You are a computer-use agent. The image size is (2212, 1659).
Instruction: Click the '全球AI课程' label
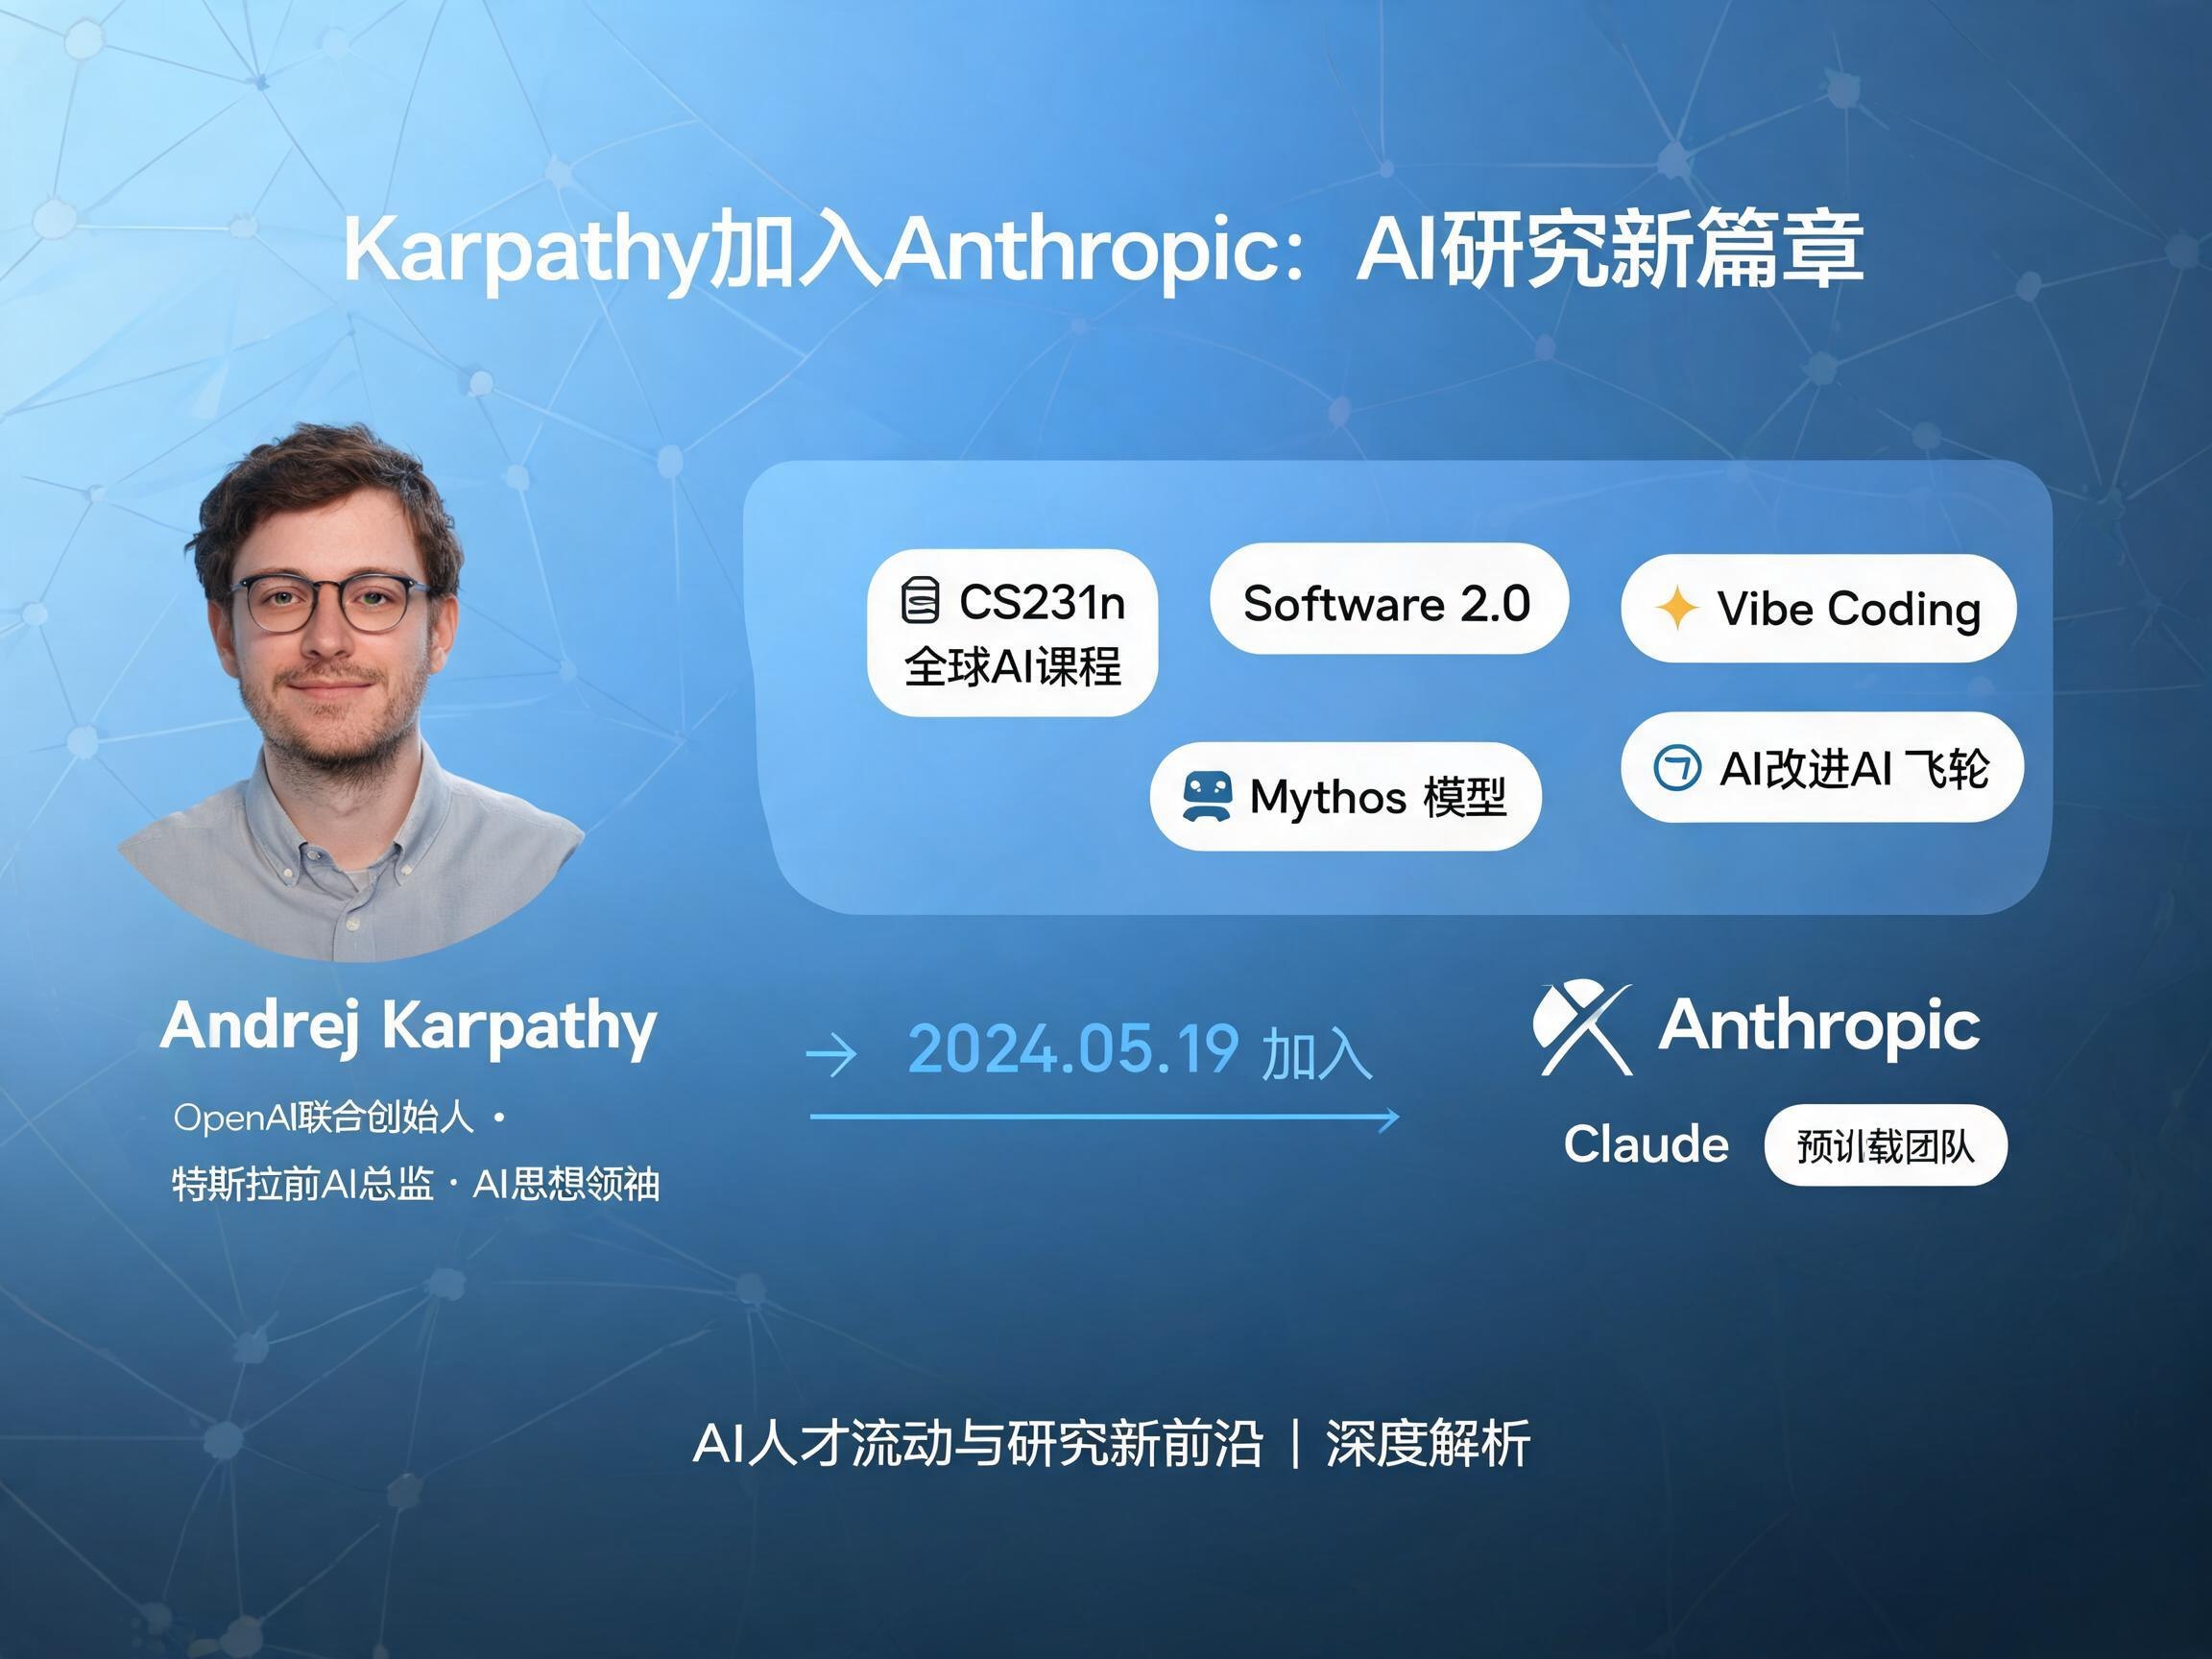click(1012, 667)
